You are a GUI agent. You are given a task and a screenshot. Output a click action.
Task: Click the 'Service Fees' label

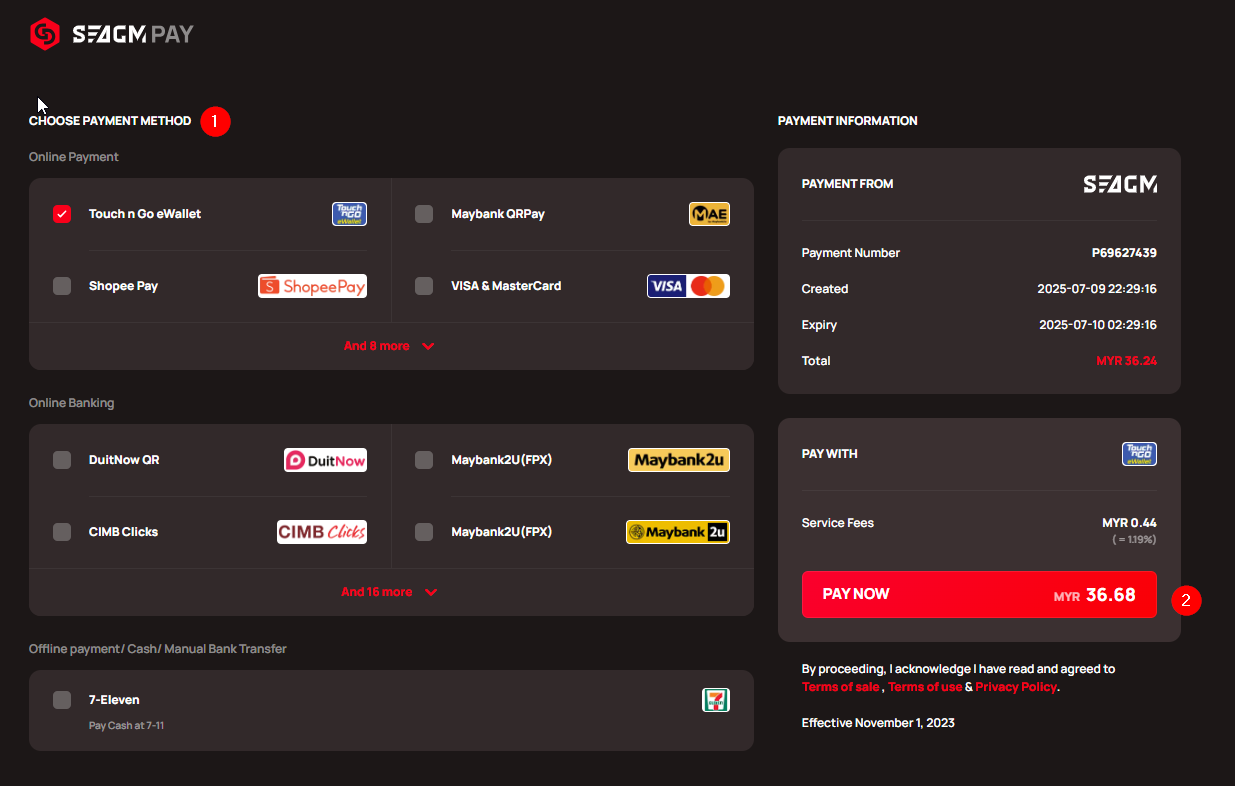tap(838, 523)
